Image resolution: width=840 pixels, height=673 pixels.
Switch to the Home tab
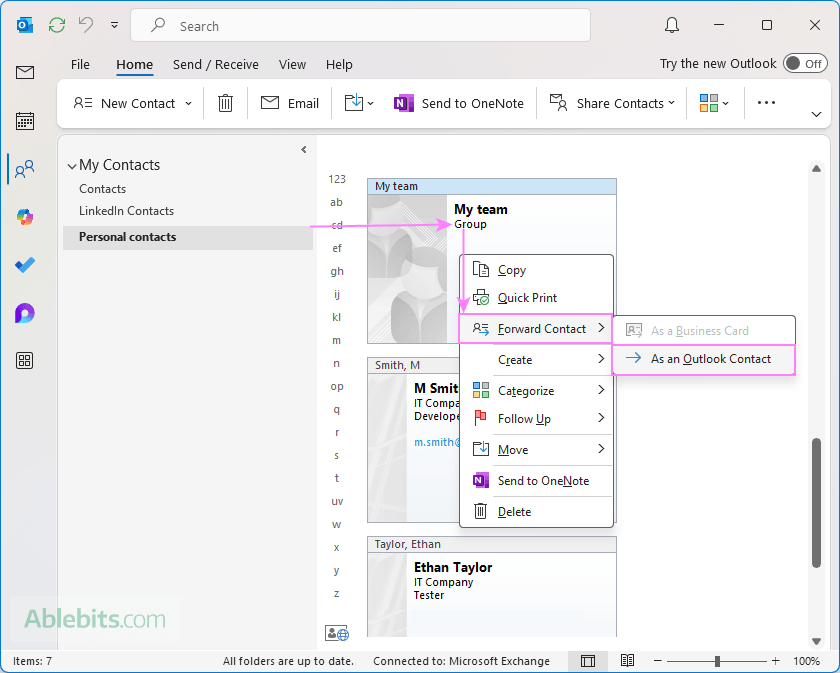tap(134, 64)
